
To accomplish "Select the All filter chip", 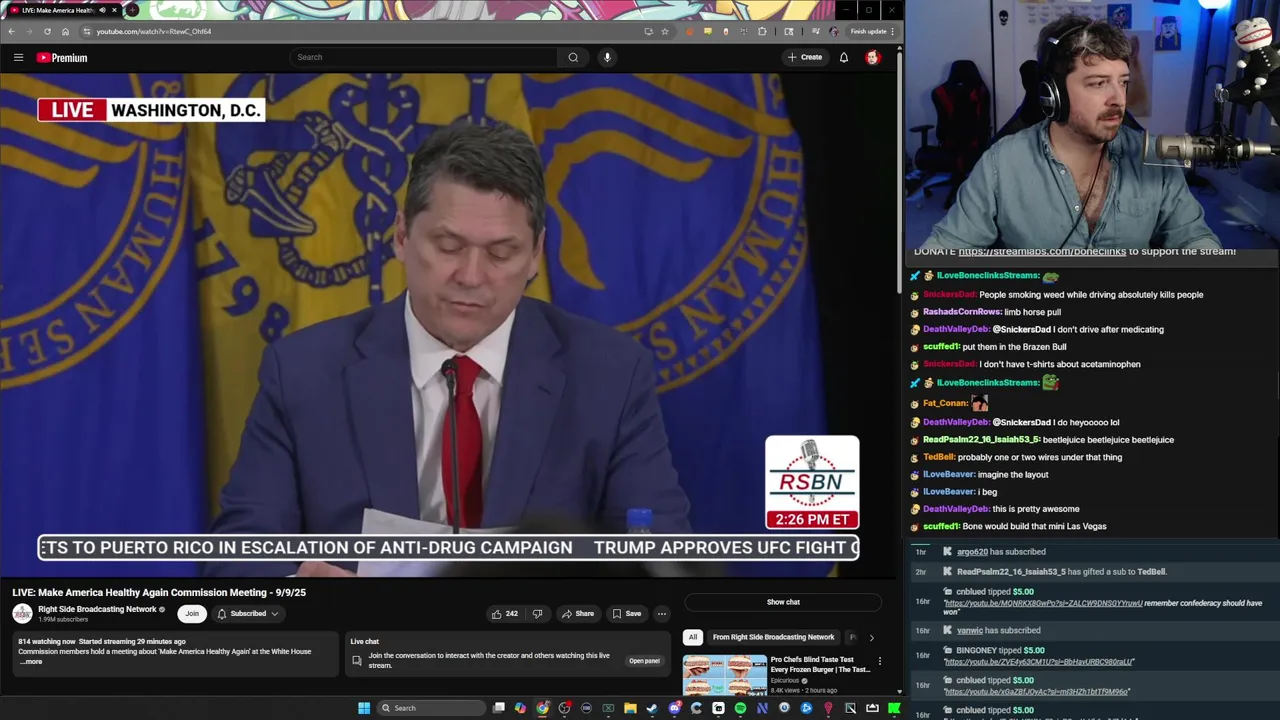I will (x=692, y=637).
